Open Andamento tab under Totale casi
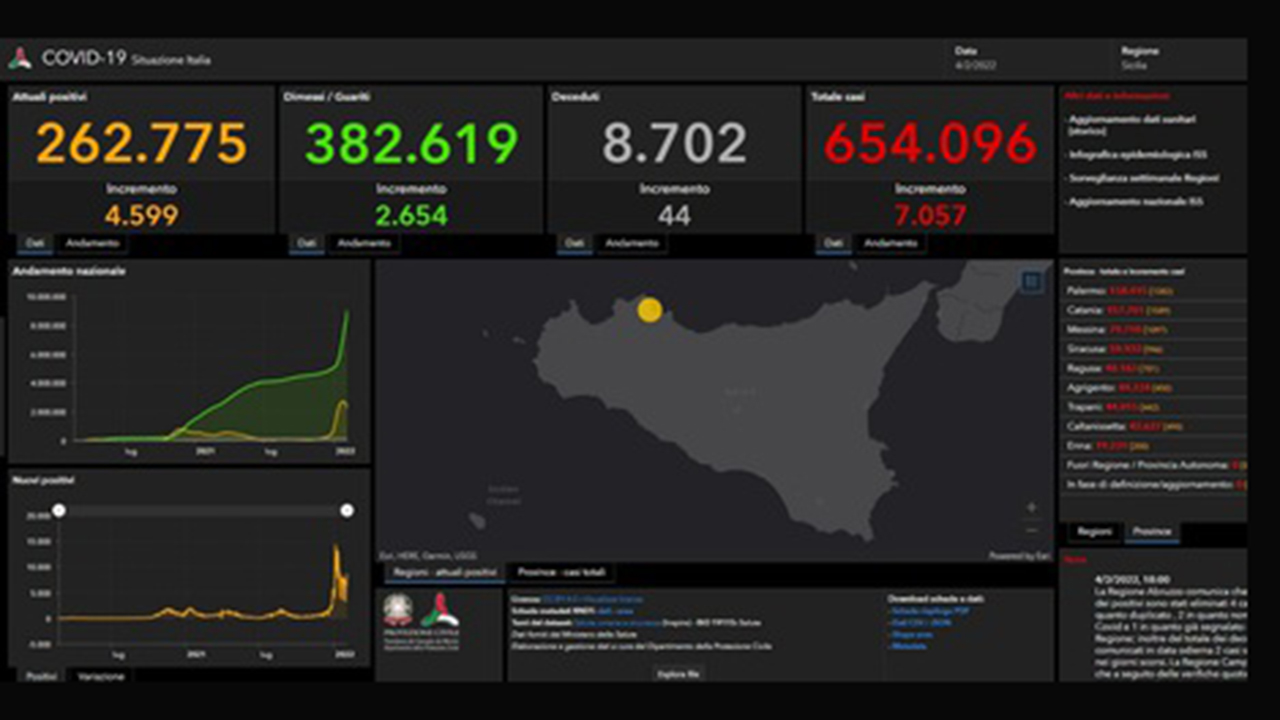 890,243
